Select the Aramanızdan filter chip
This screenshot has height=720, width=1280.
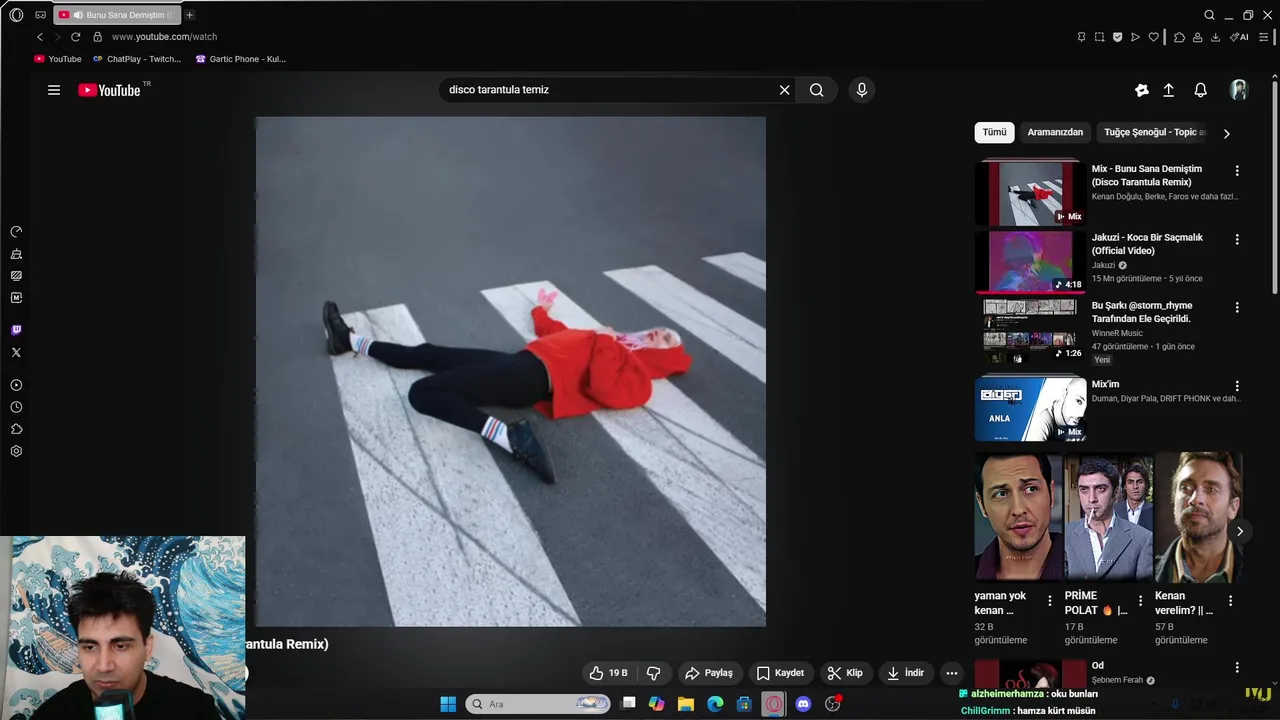point(1055,132)
